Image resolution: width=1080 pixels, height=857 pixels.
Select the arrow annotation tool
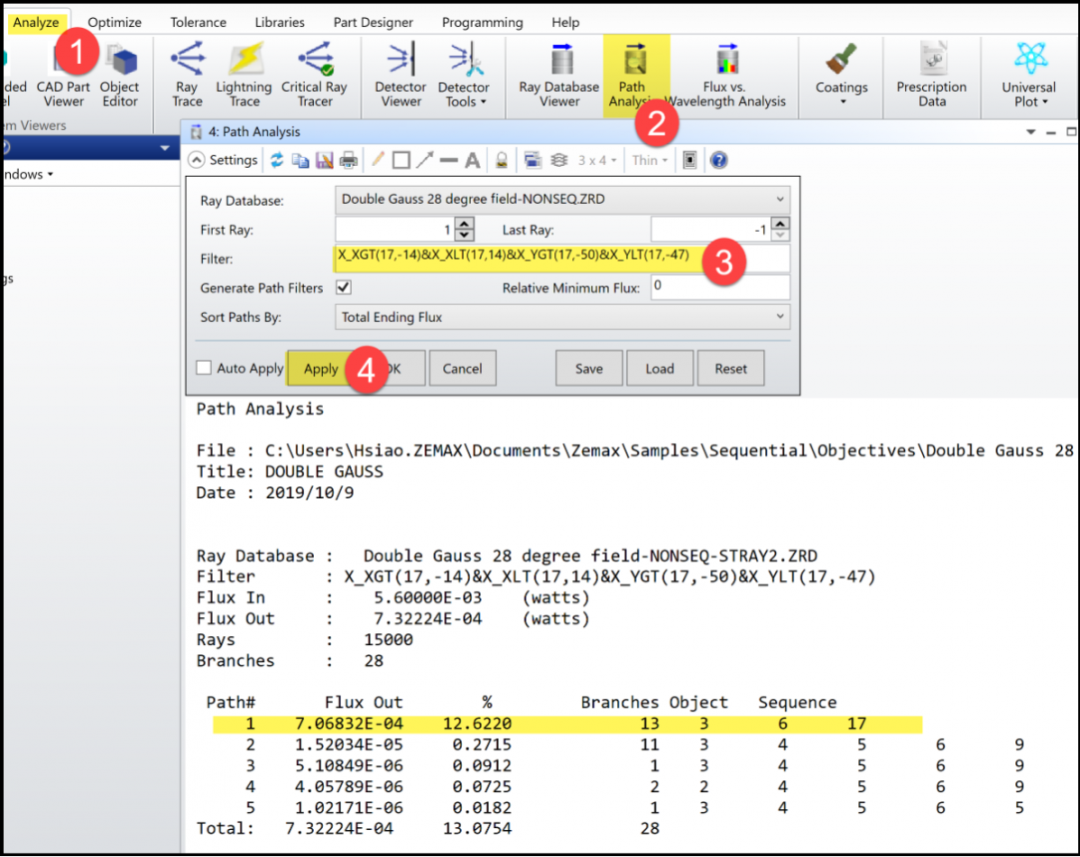point(424,161)
